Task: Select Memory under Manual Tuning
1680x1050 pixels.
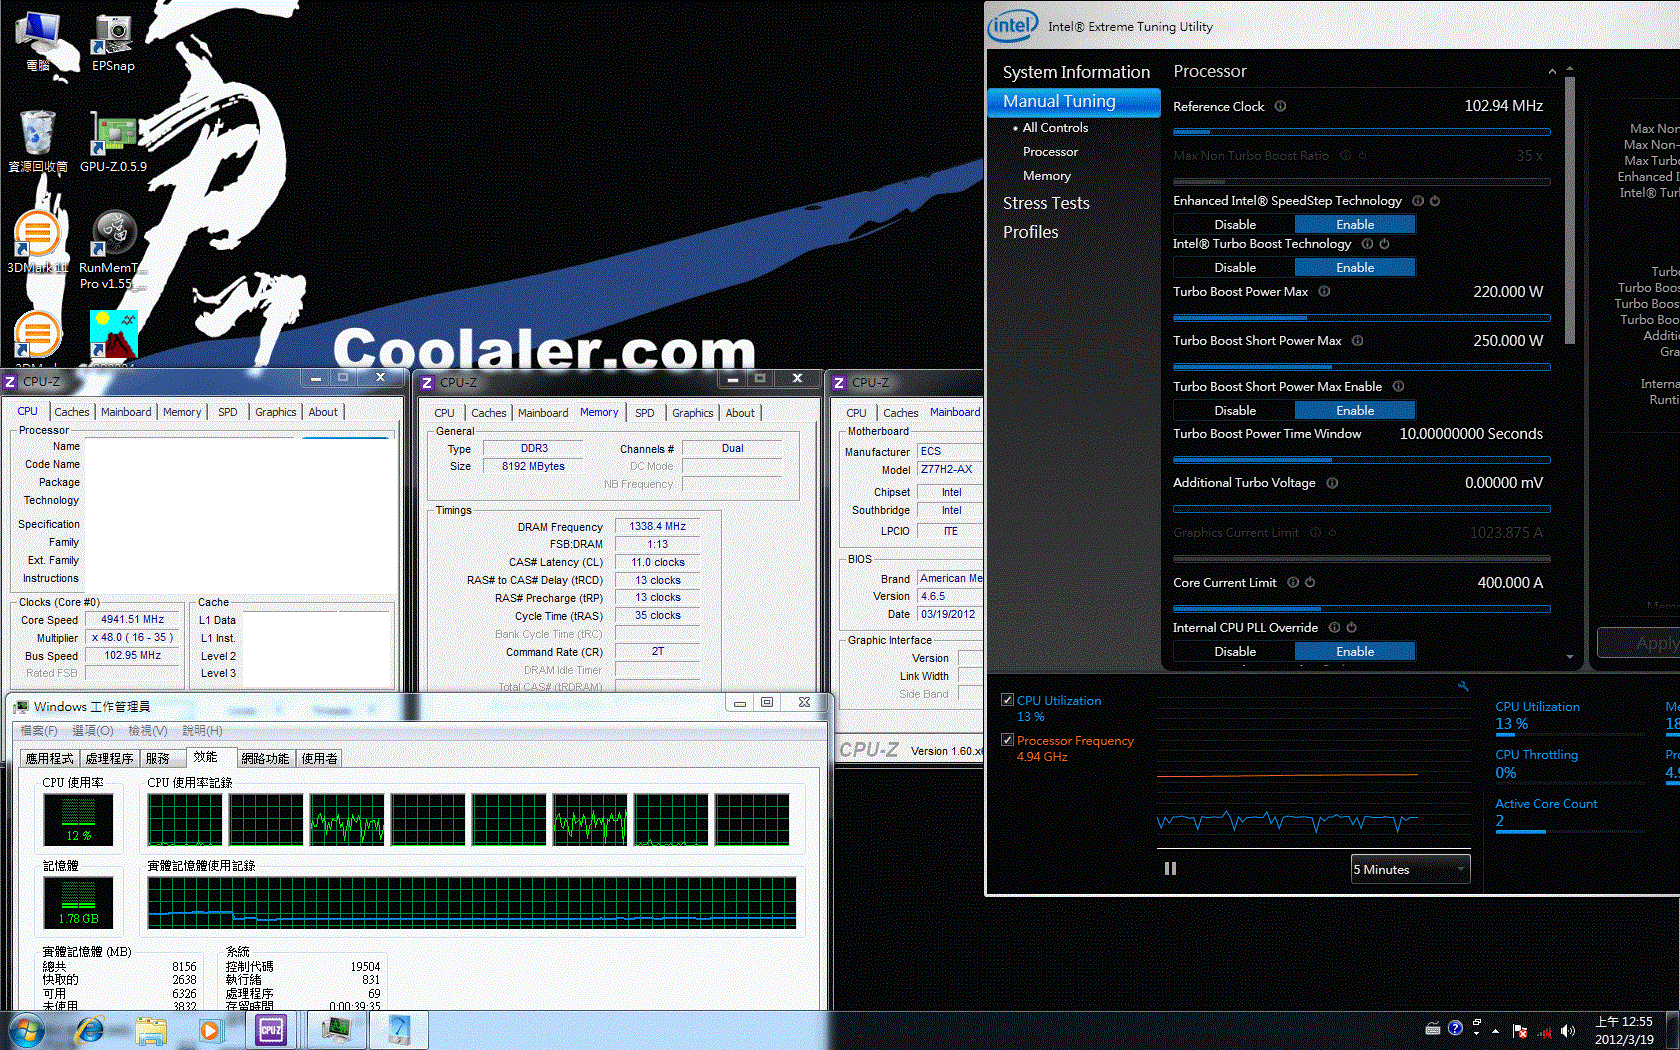Action: [x=1046, y=176]
